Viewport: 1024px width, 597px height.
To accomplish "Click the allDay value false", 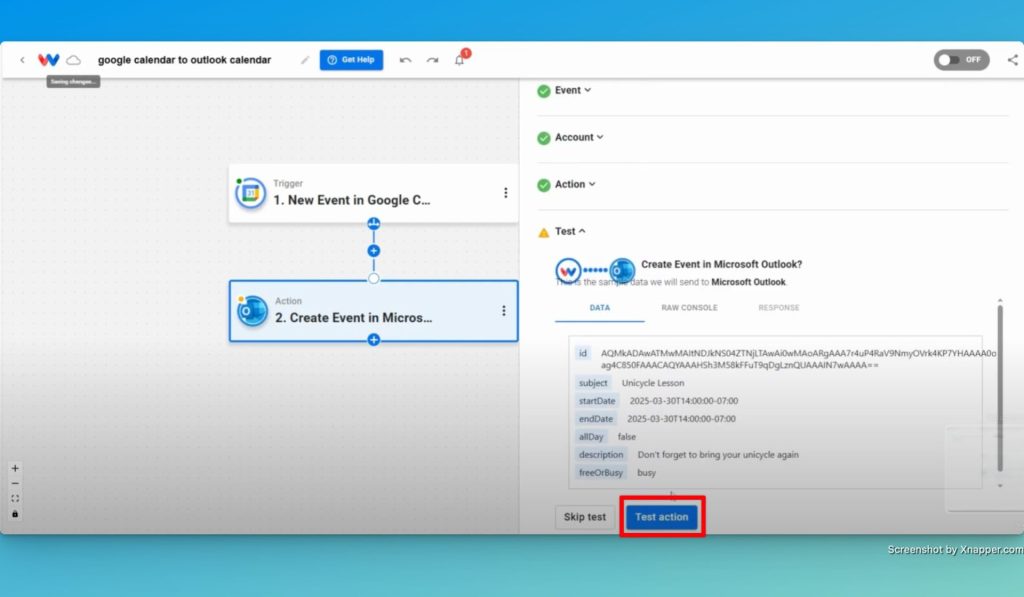I will [x=627, y=437].
